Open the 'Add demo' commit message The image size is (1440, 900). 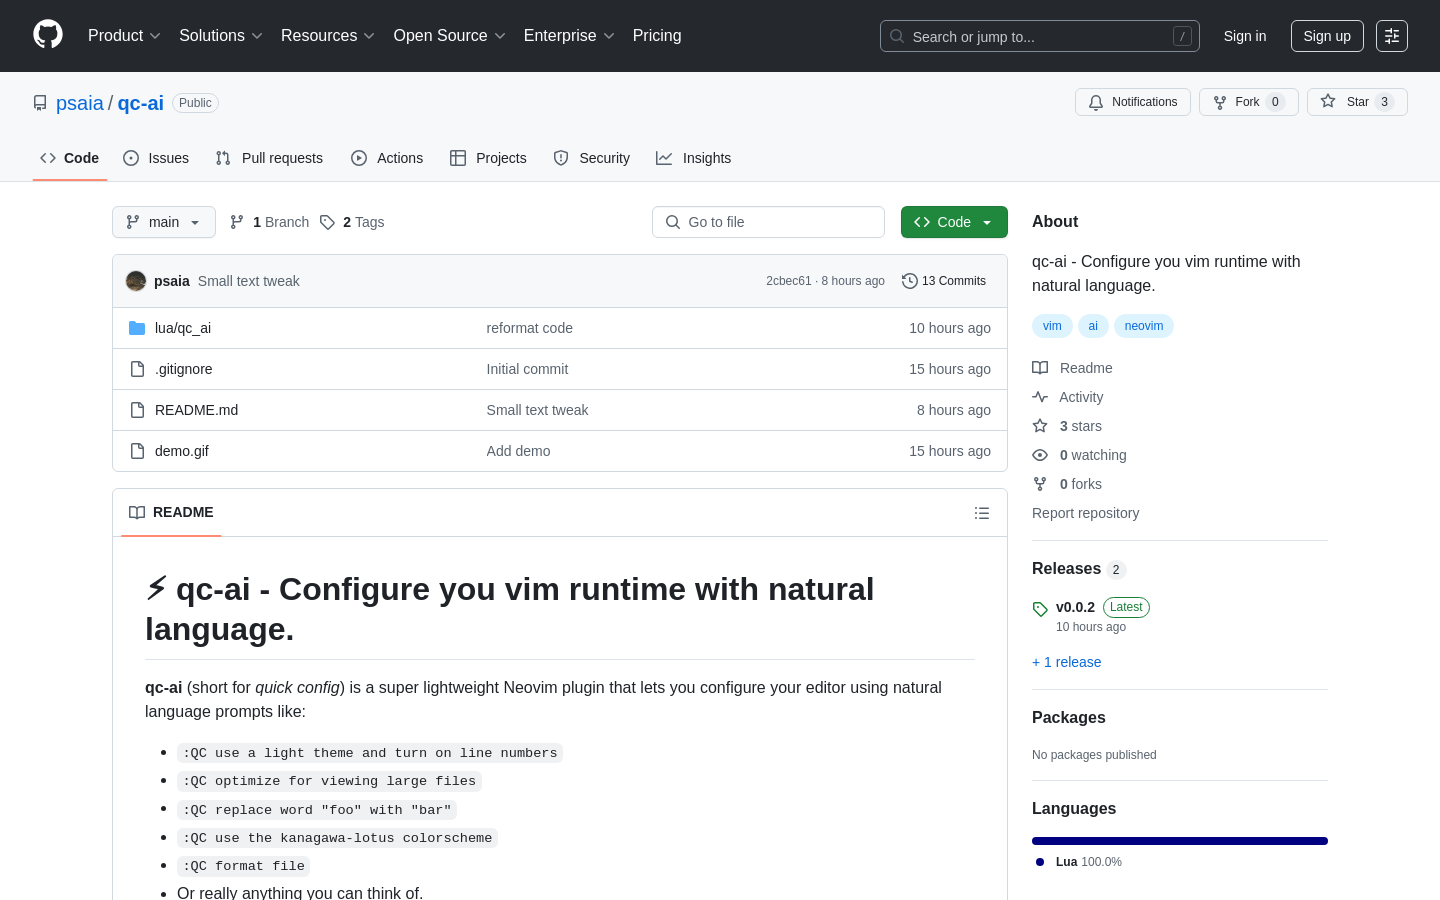(518, 451)
